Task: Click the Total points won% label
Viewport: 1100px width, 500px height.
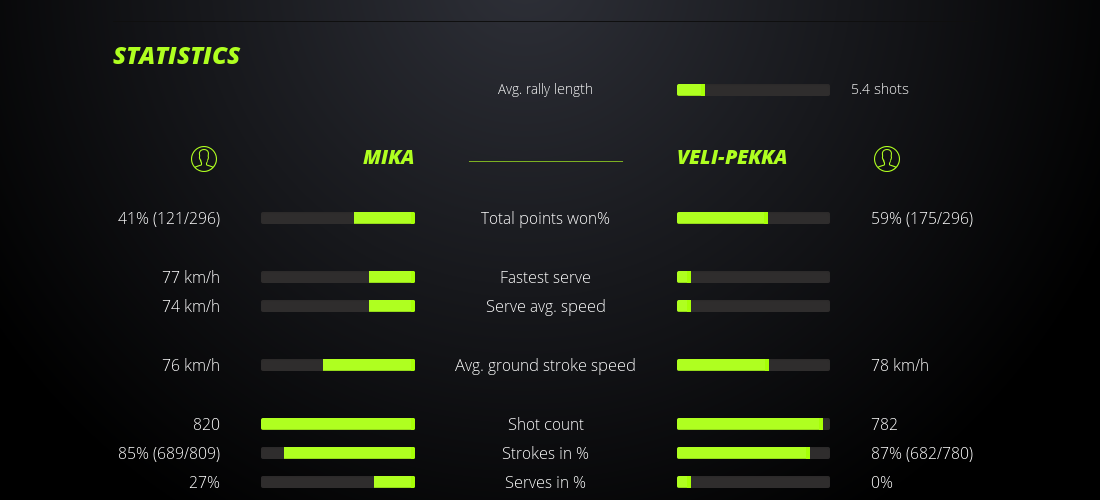Action: (x=545, y=218)
